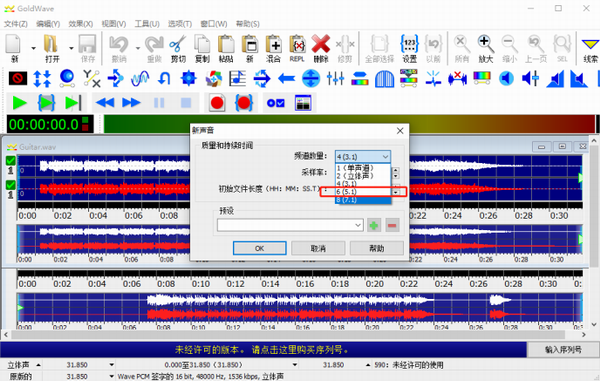Open the 工具(U) menu
Viewport: 600px width, 381px height.
coord(147,24)
